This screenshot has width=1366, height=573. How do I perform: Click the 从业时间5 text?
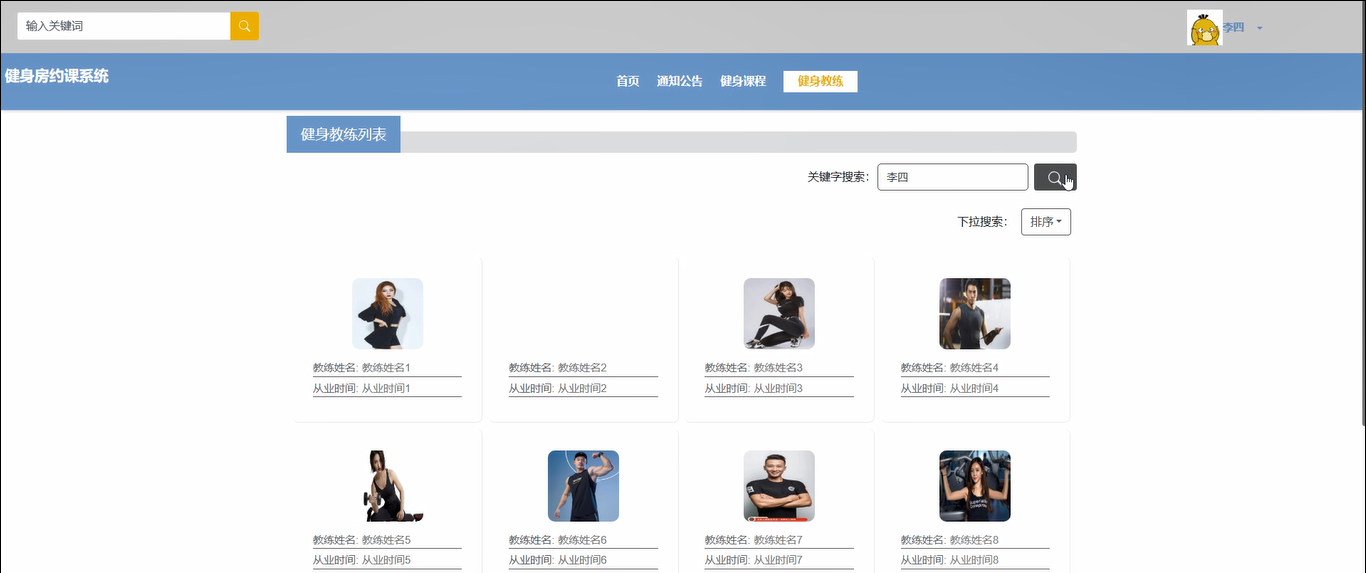point(386,560)
